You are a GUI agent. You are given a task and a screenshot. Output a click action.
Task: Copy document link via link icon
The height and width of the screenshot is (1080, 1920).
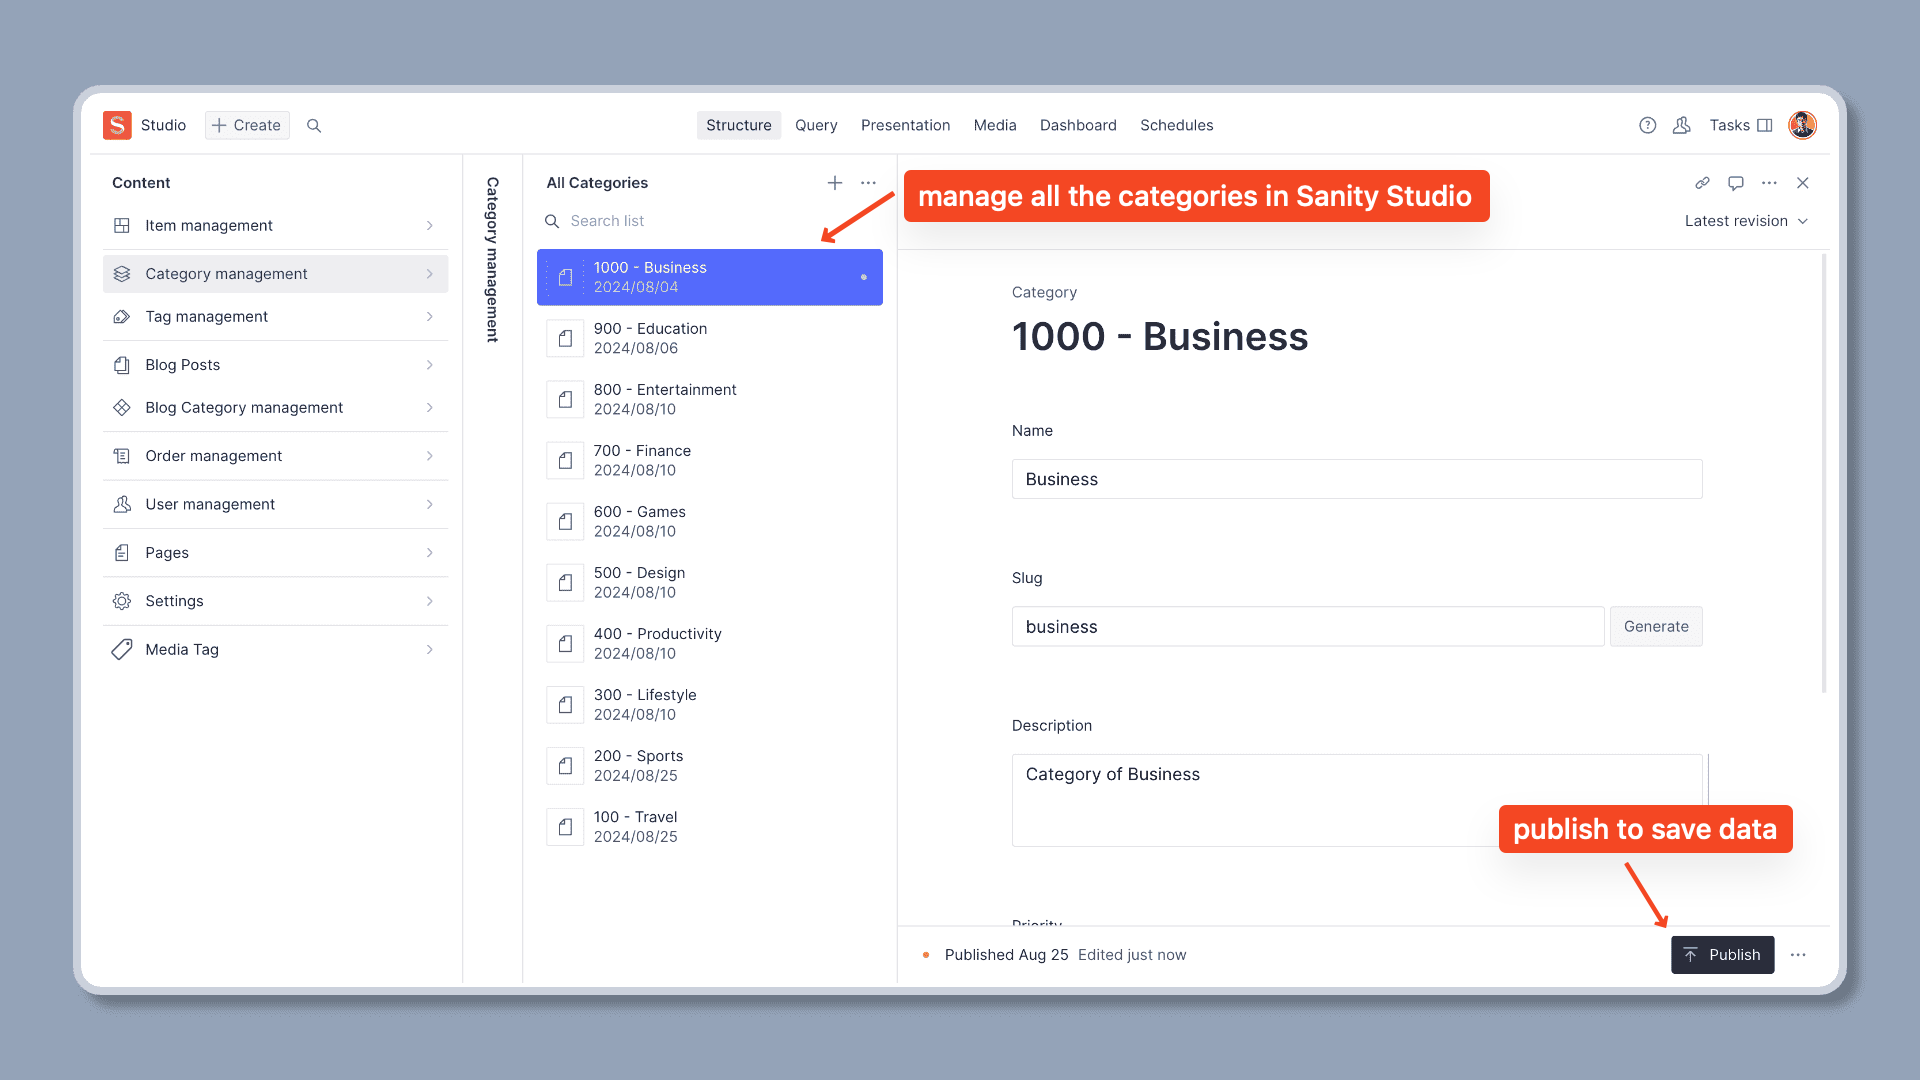(1702, 183)
